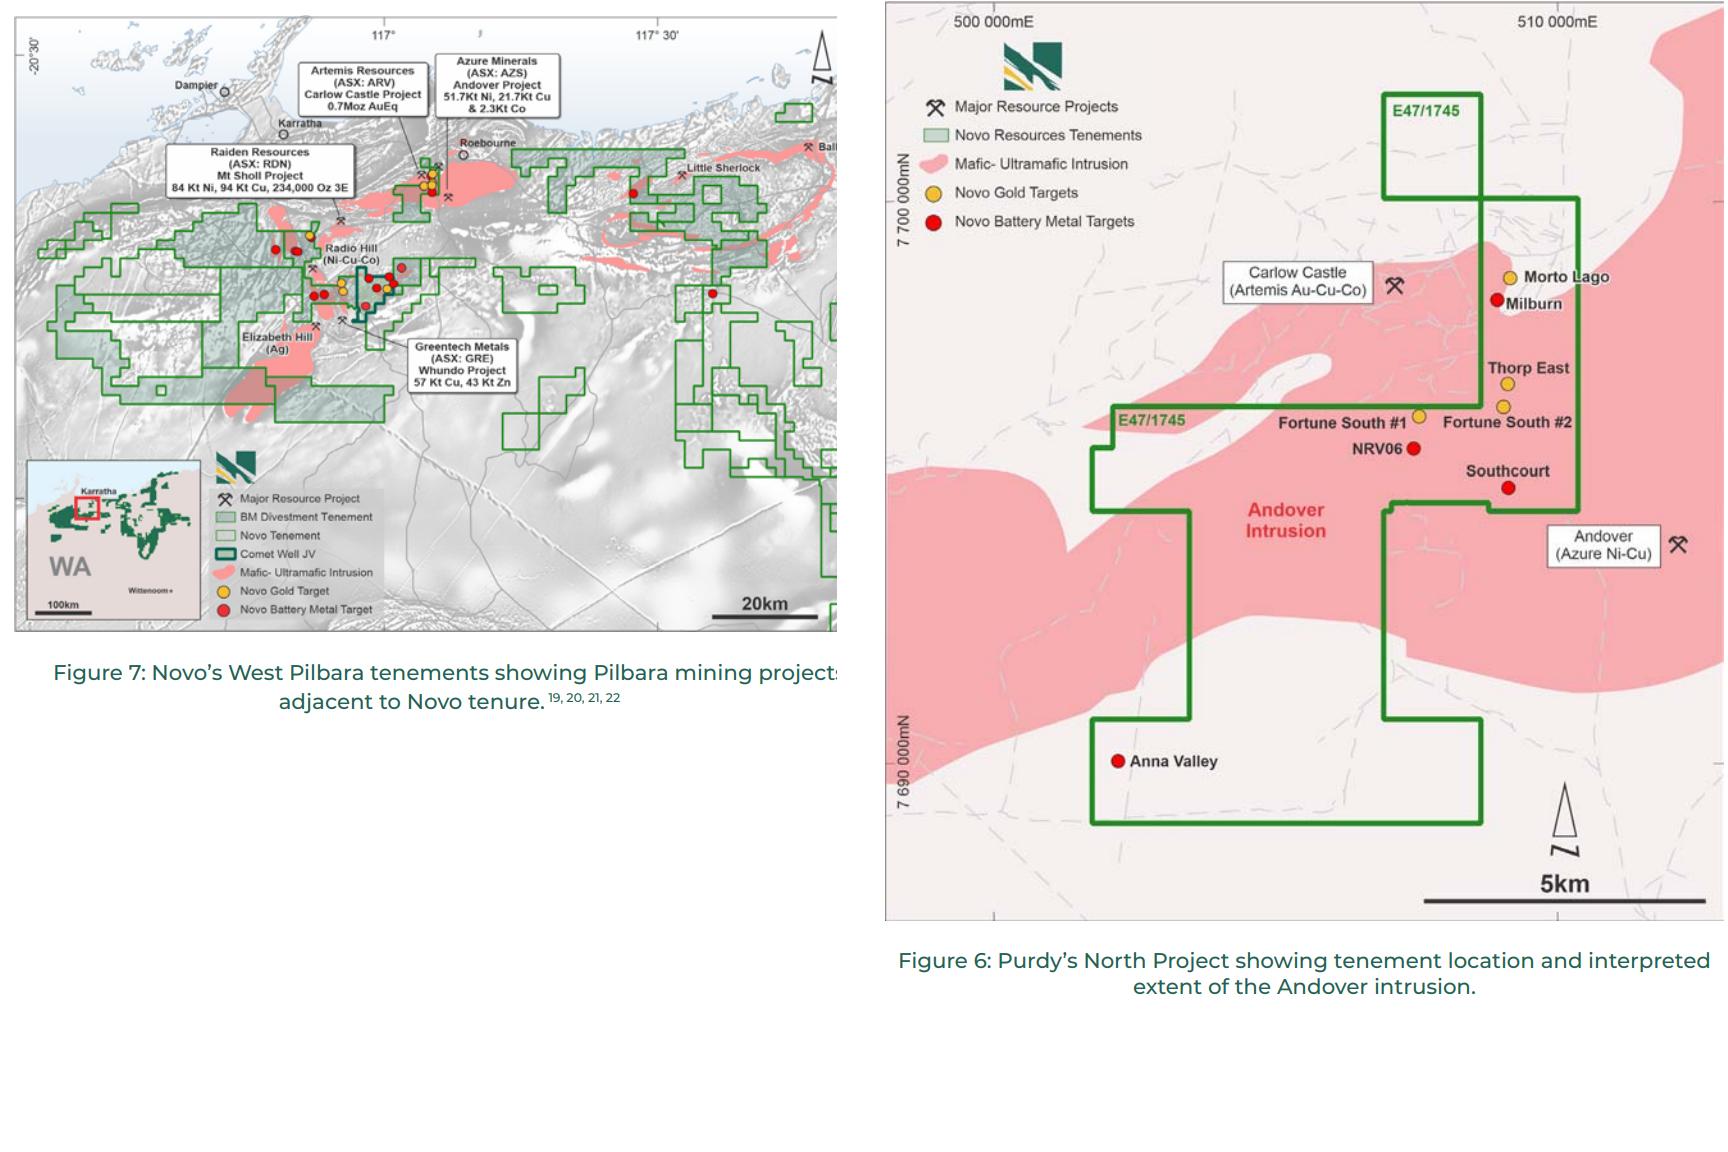Click the Carlow Castle (Artemis Au-Cu-Co) label box
This screenshot has height=1152, width=1728.
(x=1297, y=282)
